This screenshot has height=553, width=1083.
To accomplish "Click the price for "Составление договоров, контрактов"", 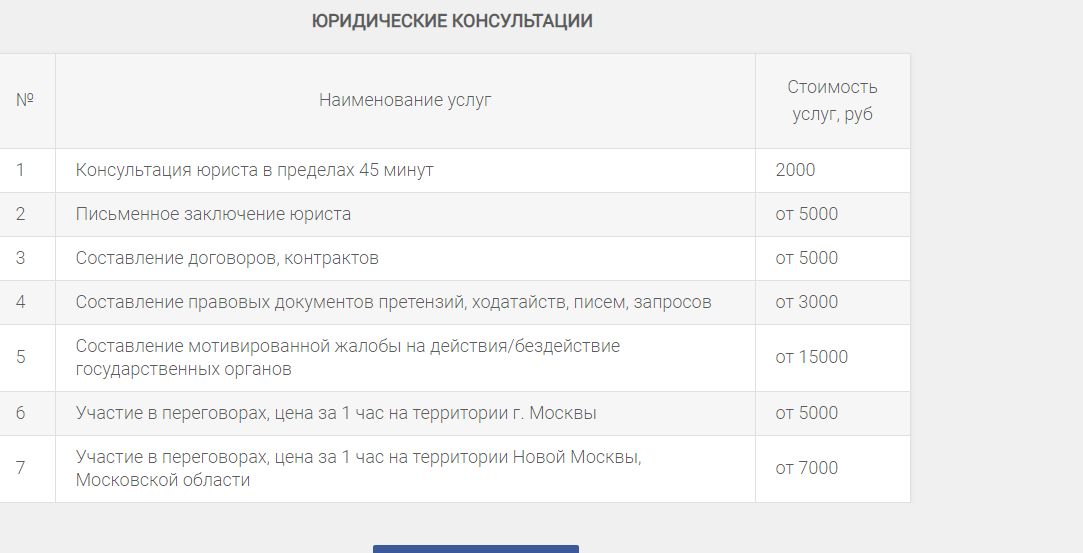I will [x=807, y=258].
